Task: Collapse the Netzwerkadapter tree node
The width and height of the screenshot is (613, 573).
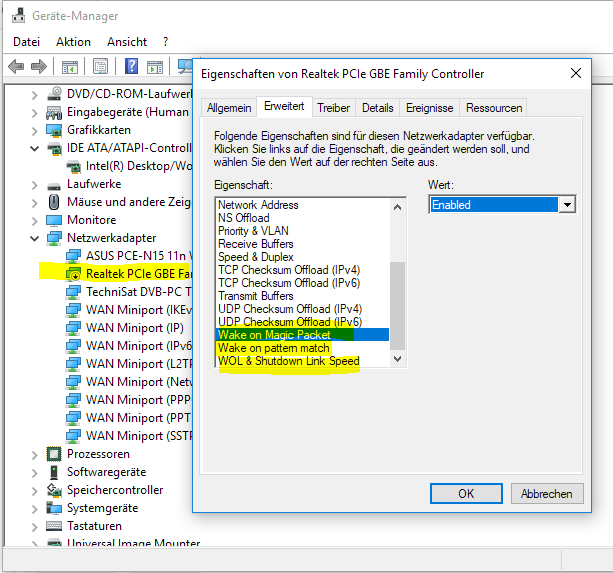Action: pos(34,238)
